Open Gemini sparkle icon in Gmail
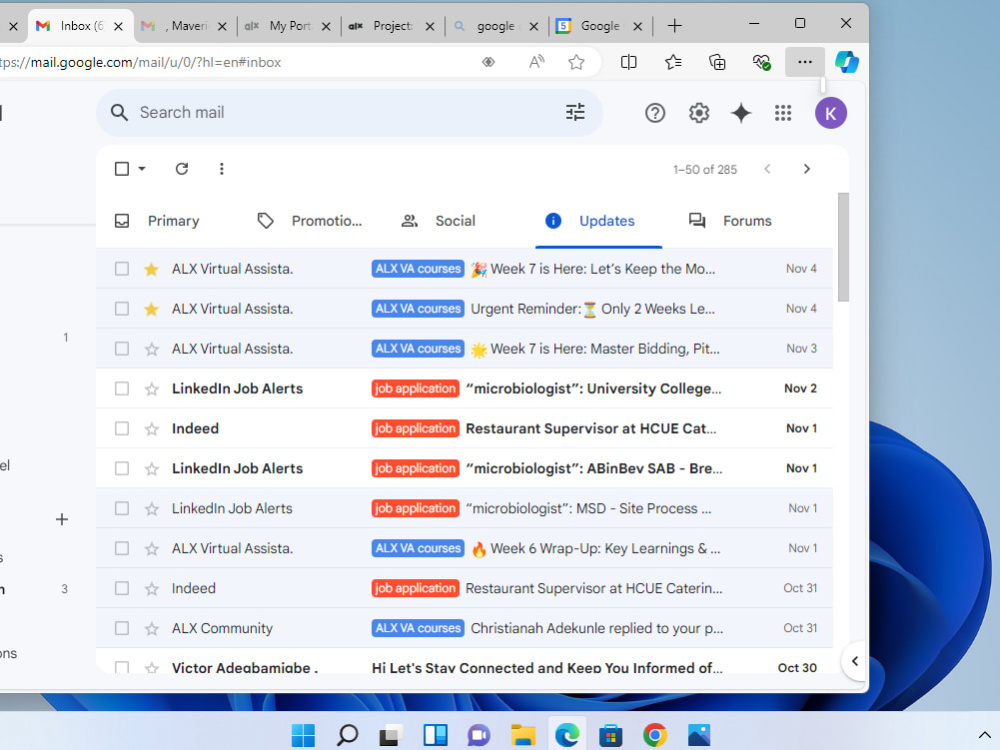This screenshot has height=750, width=1000. (x=741, y=113)
